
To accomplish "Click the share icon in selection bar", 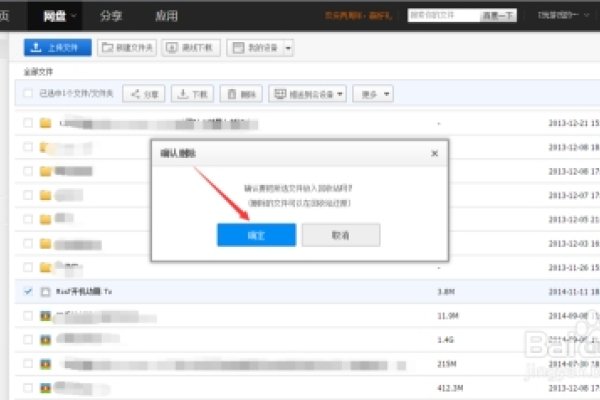I will (x=135, y=94).
